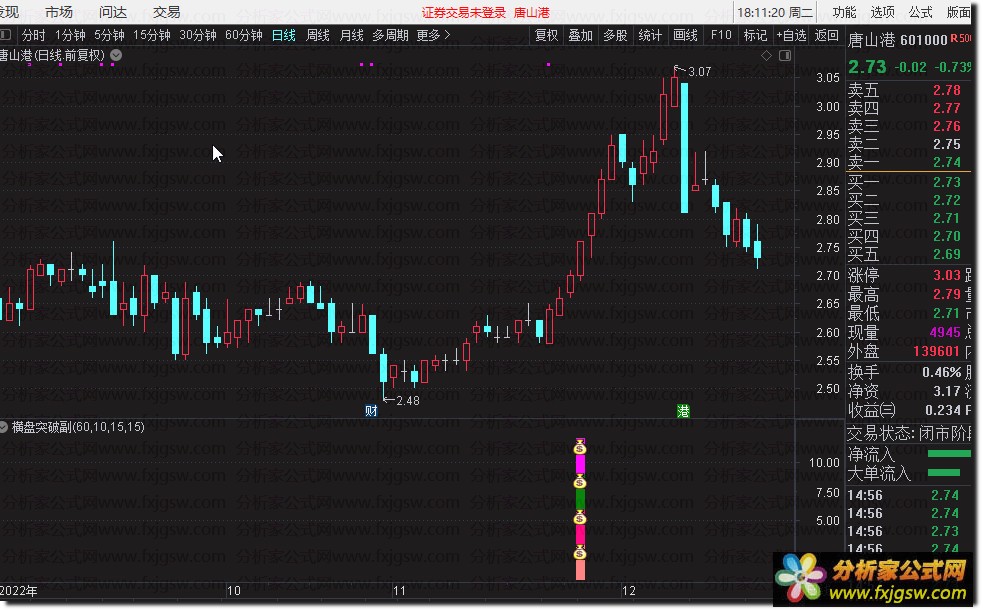Click the 卖五 2.78 ask row
The width and height of the screenshot is (983, 610).
[x=908, y=90]
